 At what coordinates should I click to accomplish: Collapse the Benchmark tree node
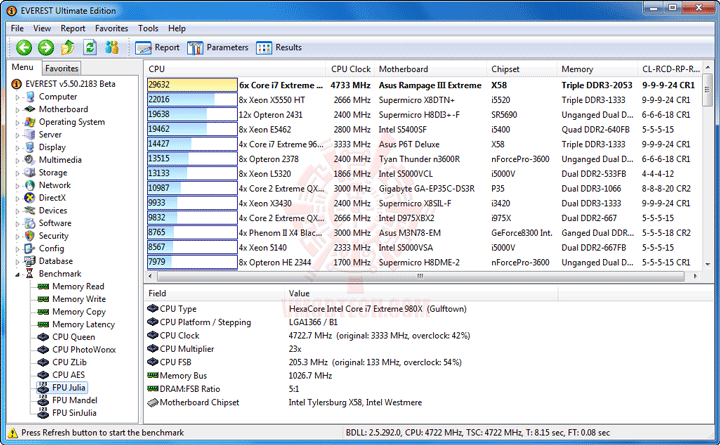click(17, 274)
